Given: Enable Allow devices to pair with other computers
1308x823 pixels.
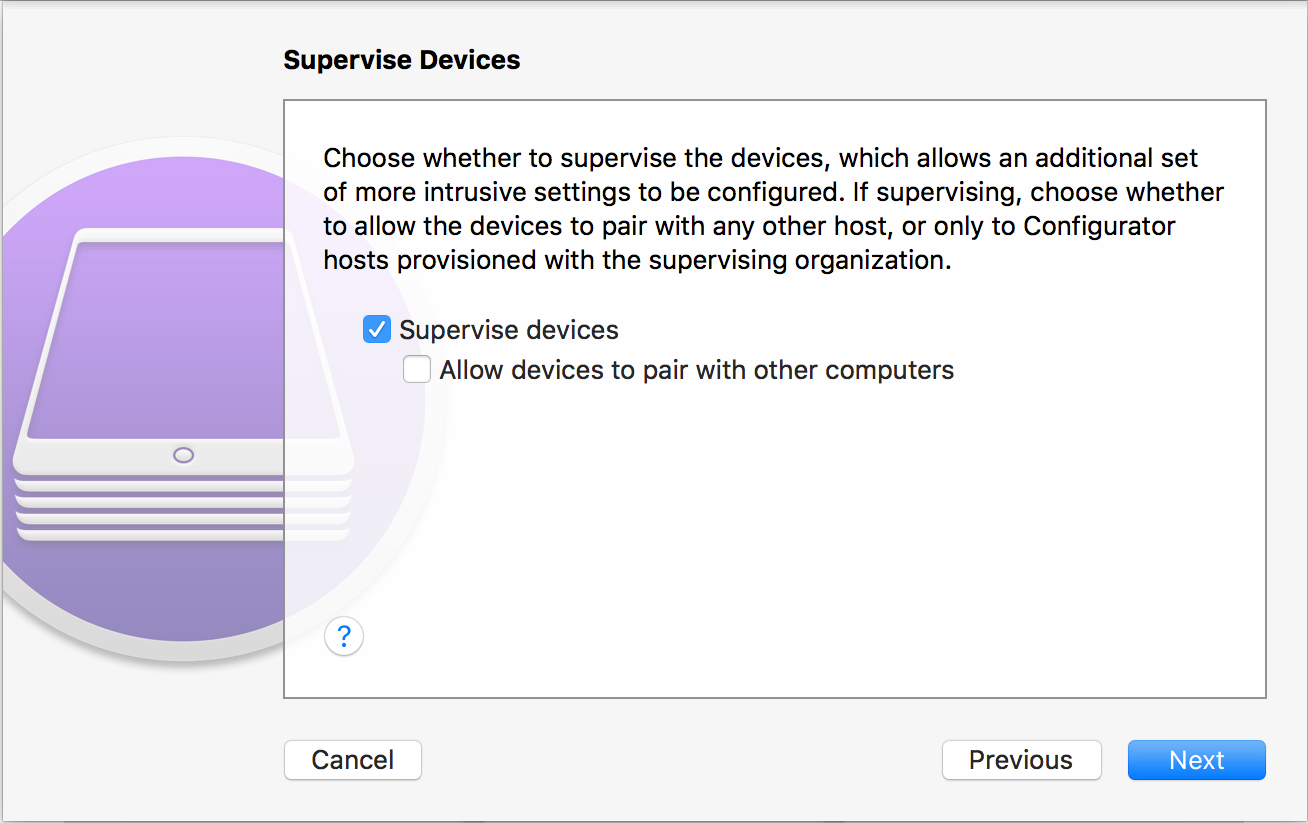Looking at the screenshot, I should pyautogui.click(x=417, y=370).
